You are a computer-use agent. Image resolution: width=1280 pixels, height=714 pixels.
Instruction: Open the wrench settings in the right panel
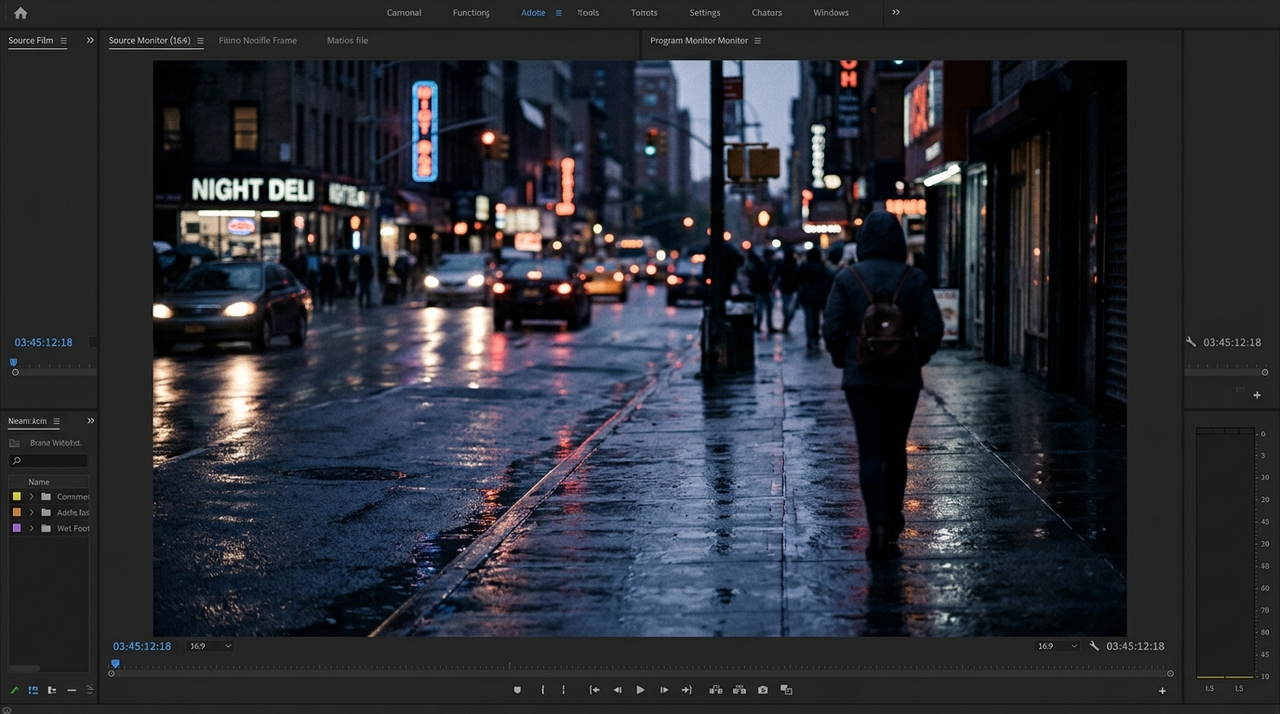coord(1191,342)
